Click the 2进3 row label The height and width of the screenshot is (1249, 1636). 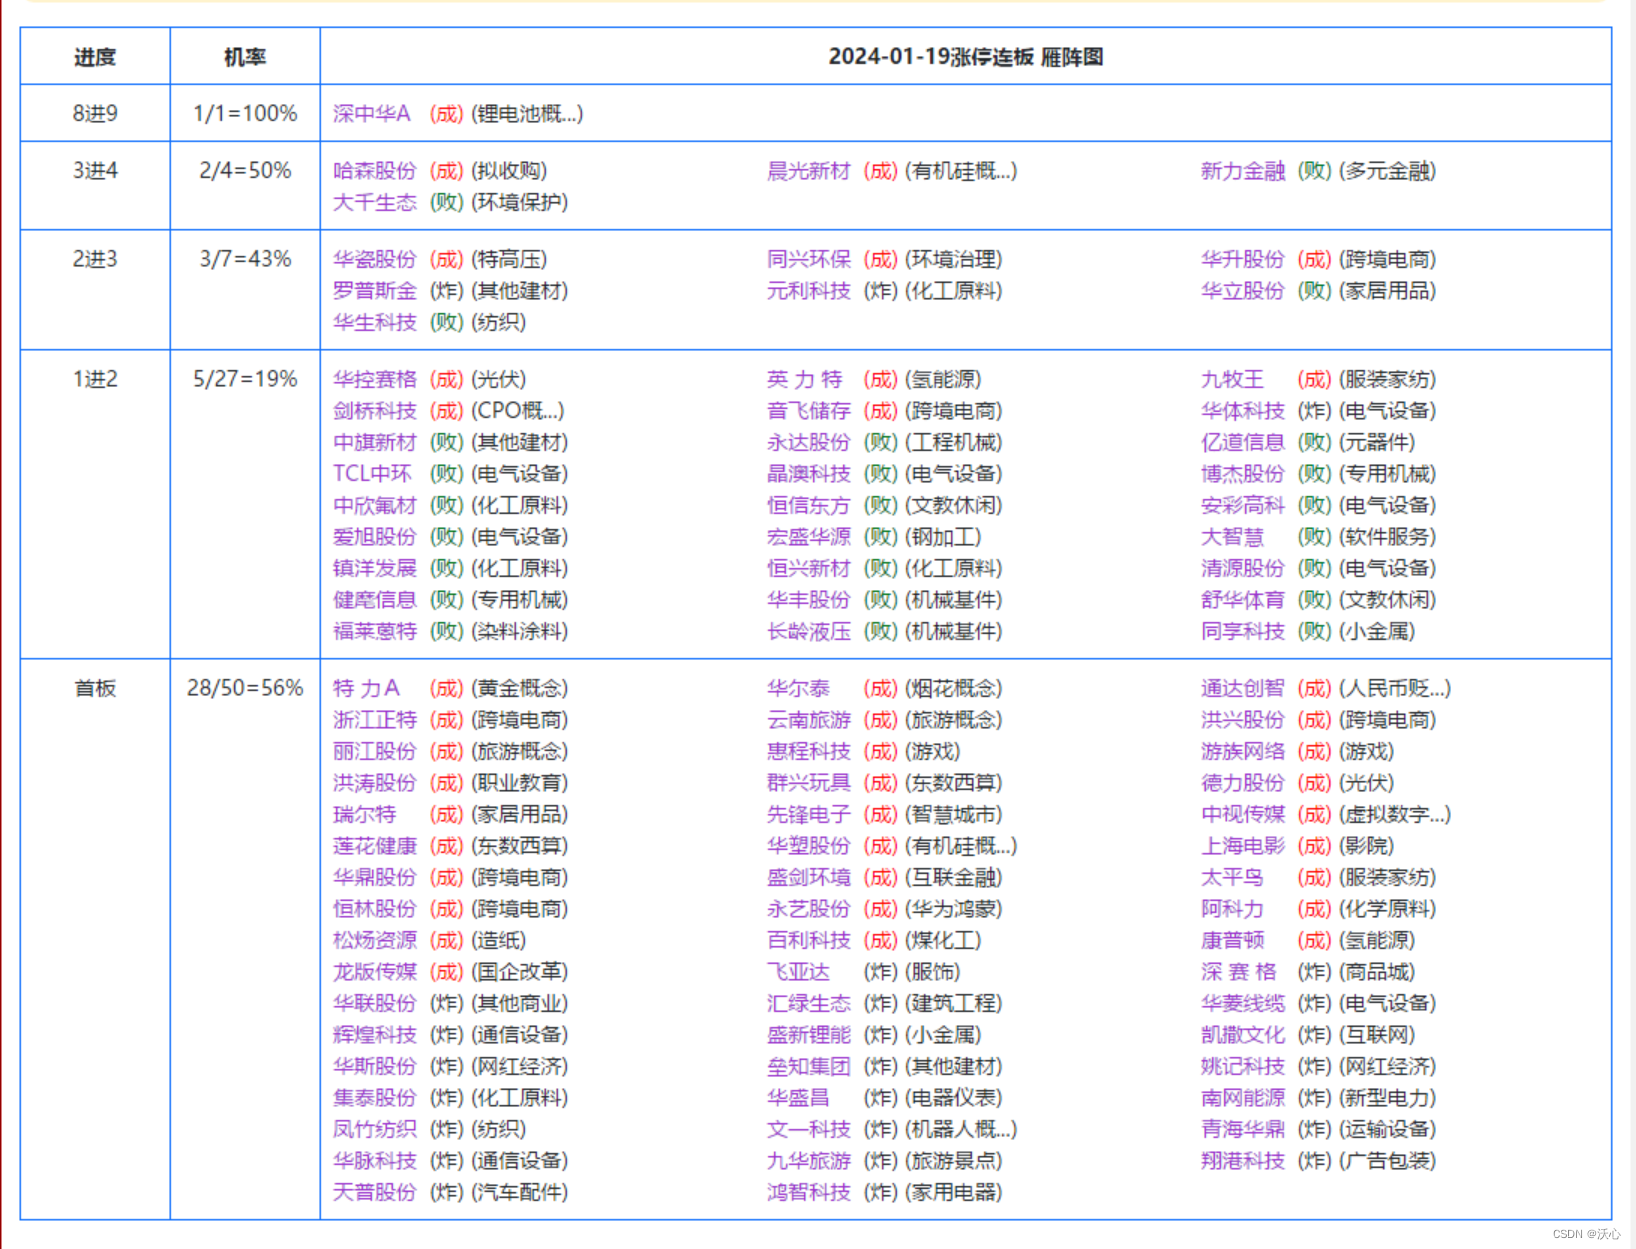[95, 259]
